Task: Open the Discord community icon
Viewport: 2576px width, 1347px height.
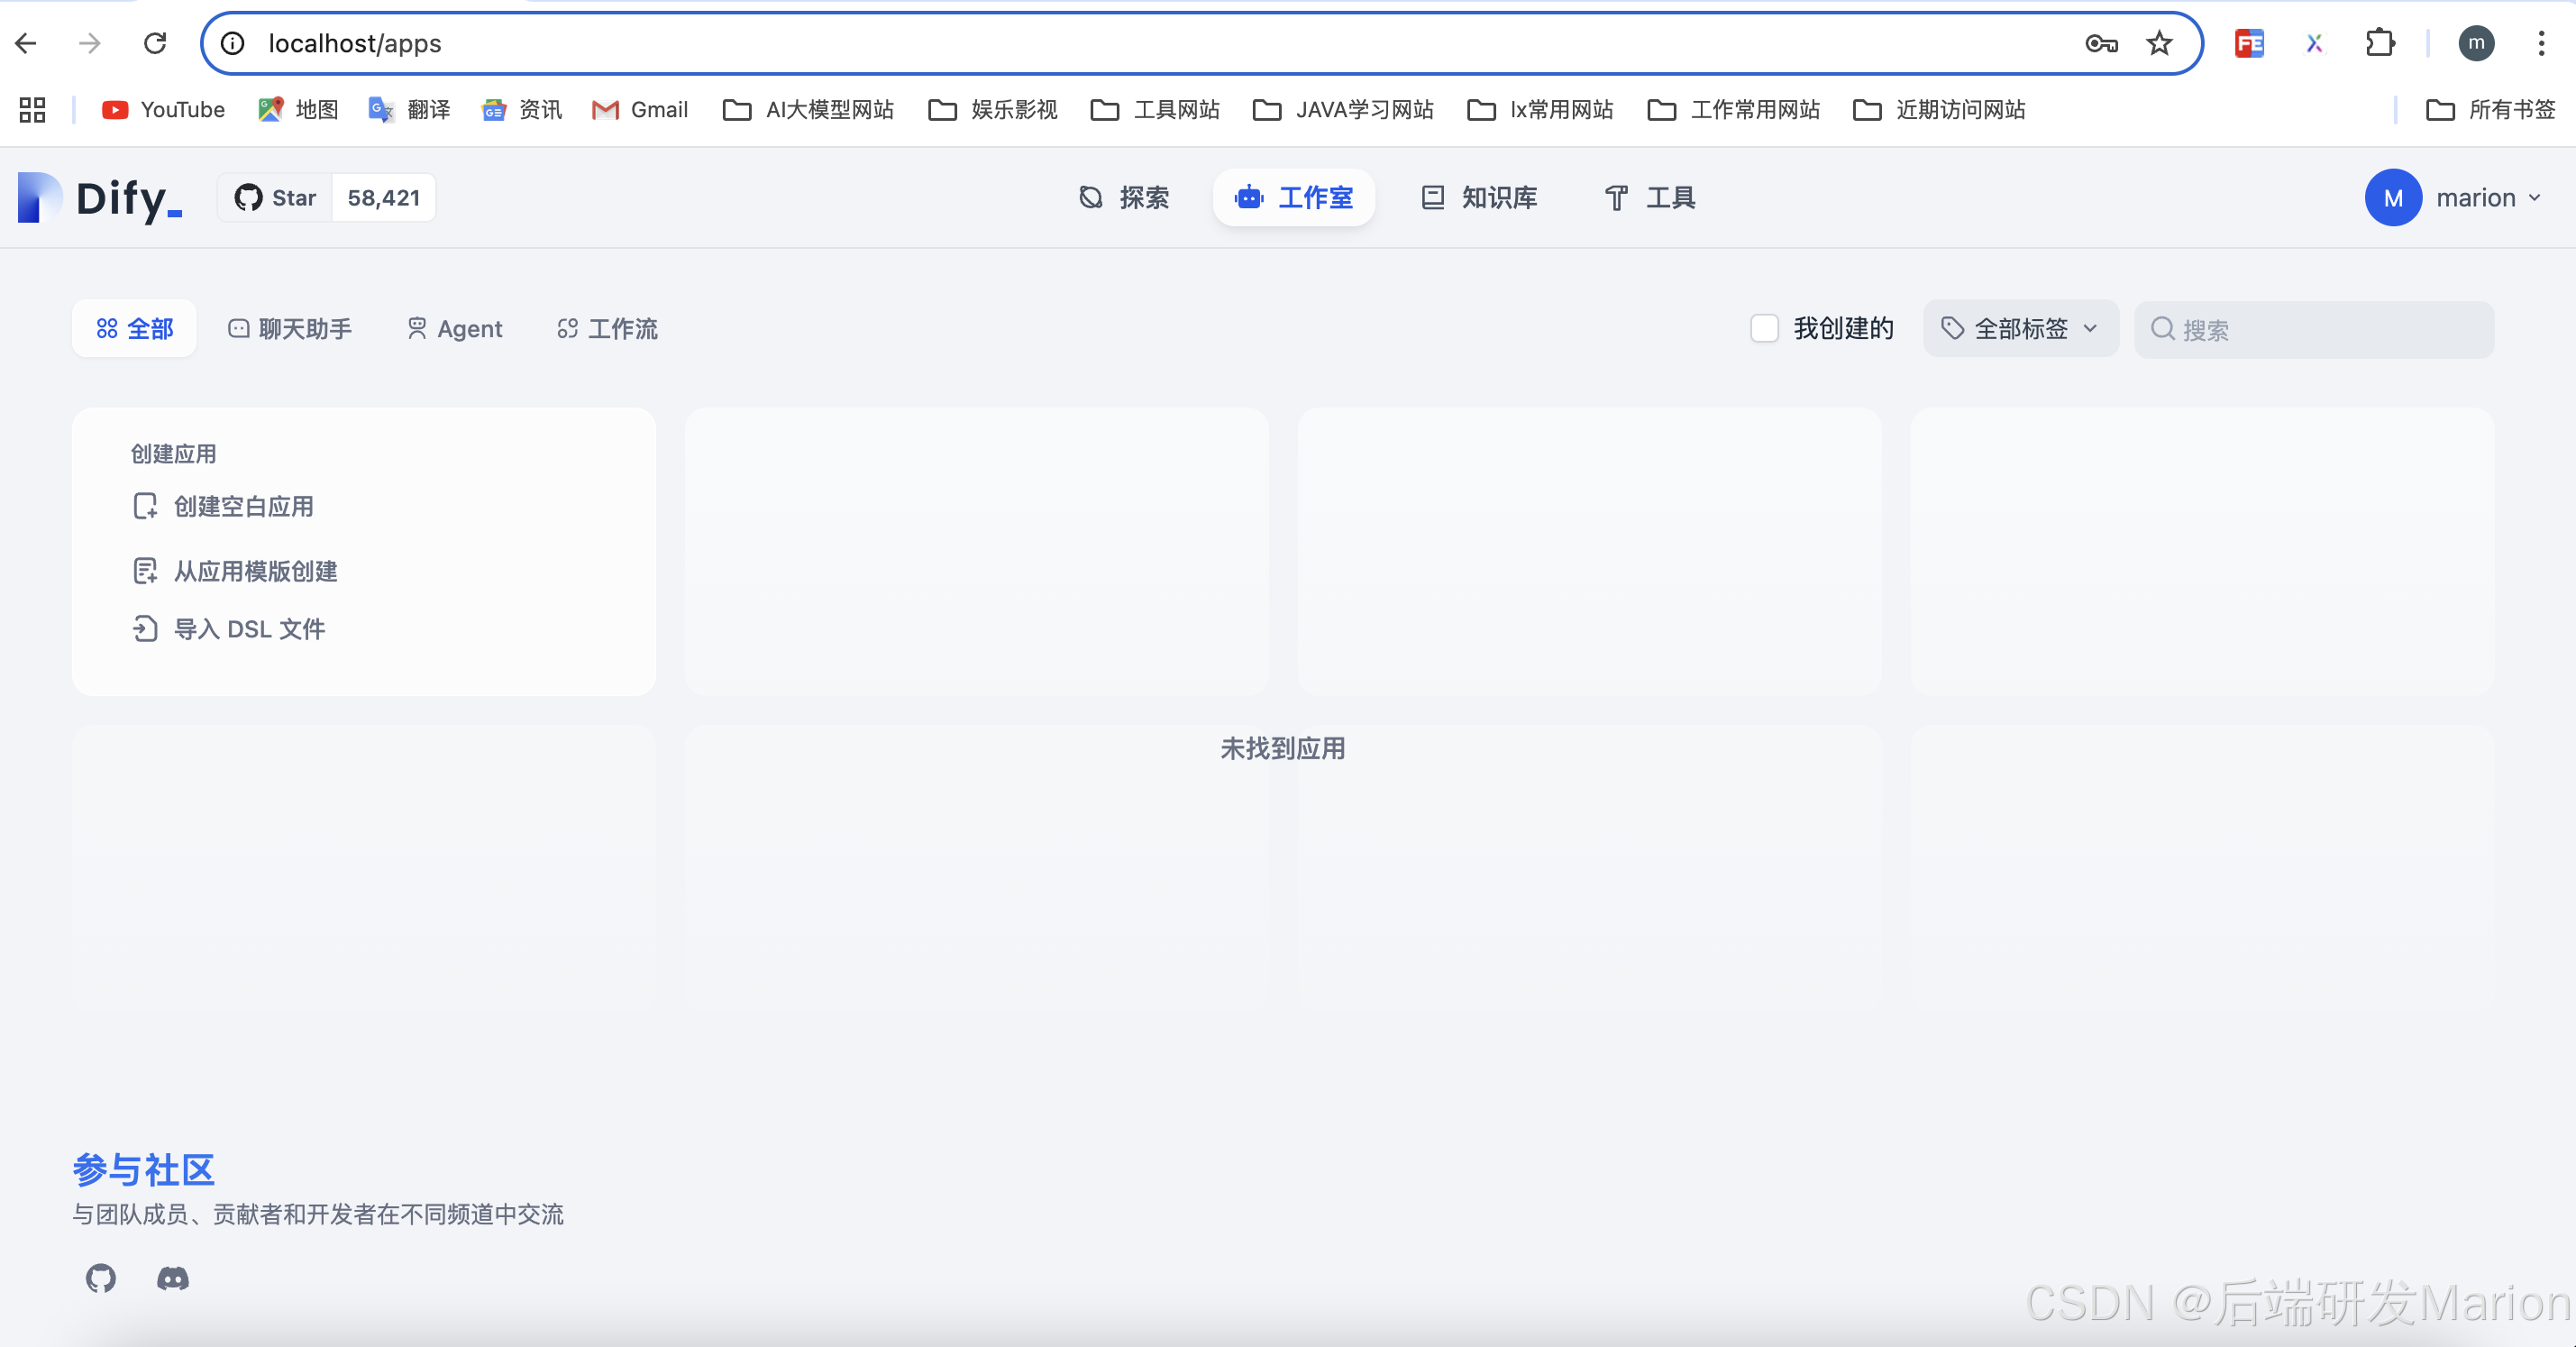Action: point(173,1278)
